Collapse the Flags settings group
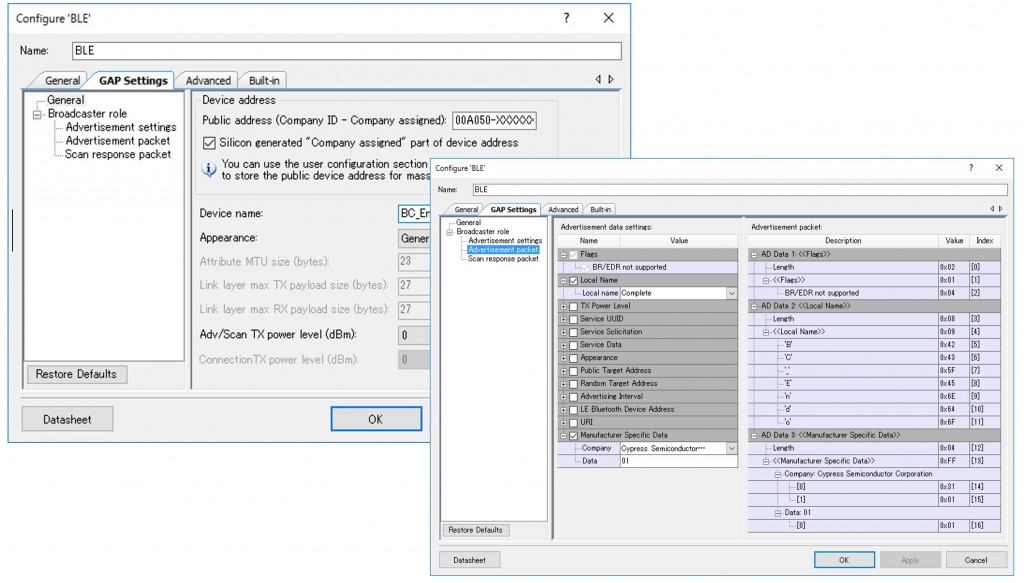Viewport: 1024px width, 583px height. click(564, 255)
